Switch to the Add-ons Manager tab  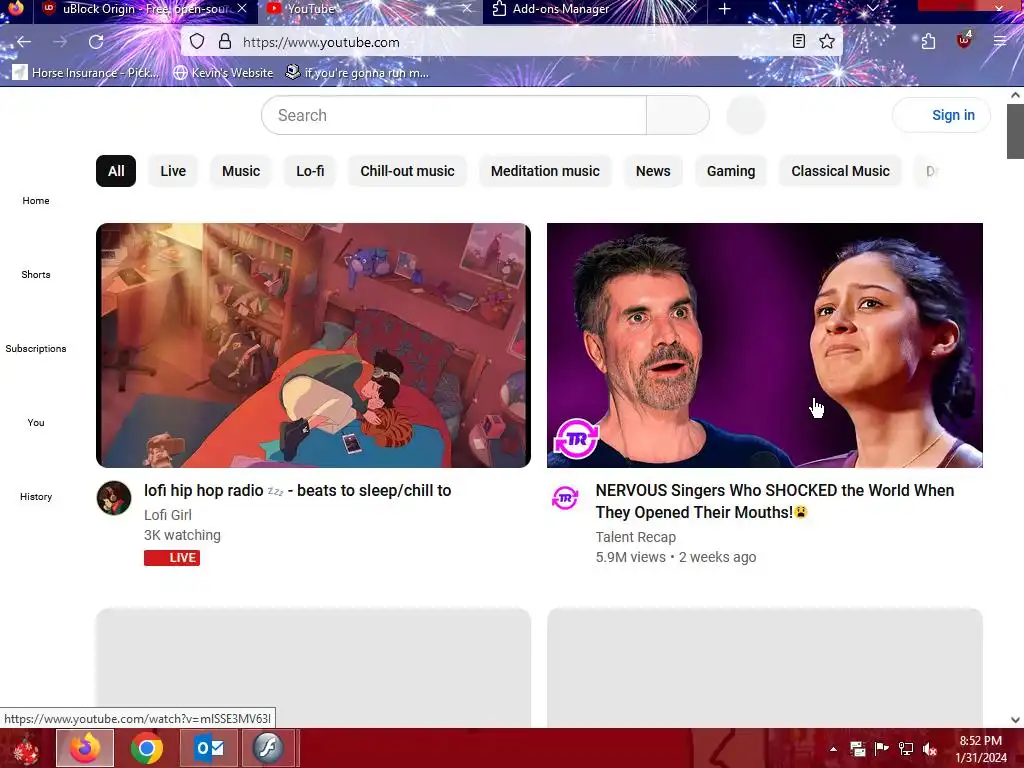tap(594, 9)
